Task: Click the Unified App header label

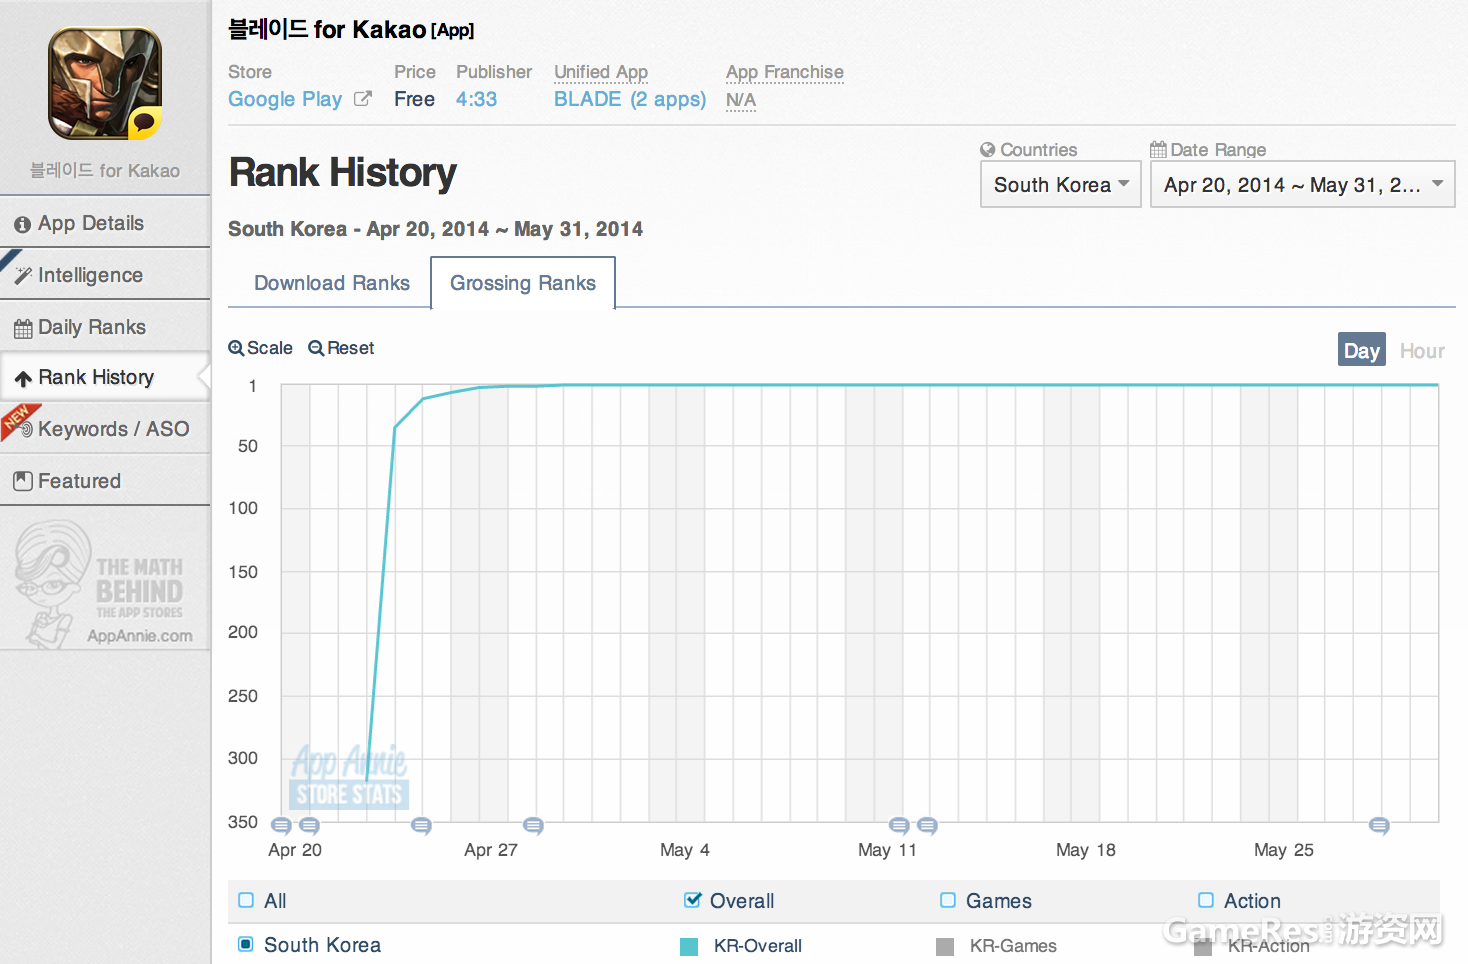Action: (601, 72)
